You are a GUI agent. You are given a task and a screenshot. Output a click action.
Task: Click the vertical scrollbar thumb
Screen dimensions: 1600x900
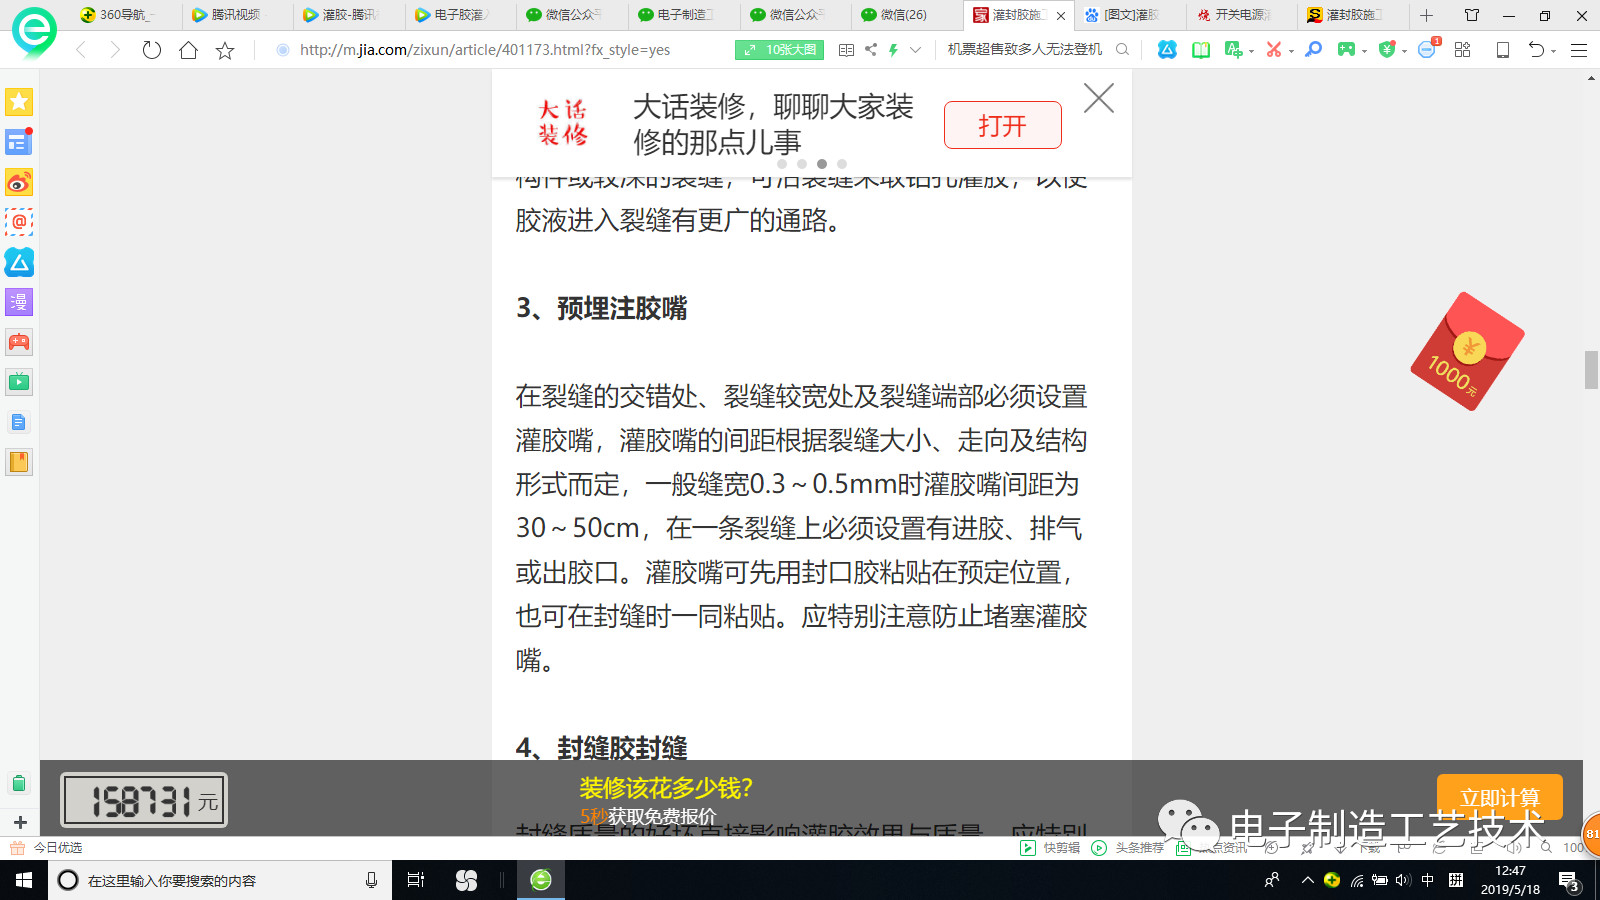pos(1591,370)
